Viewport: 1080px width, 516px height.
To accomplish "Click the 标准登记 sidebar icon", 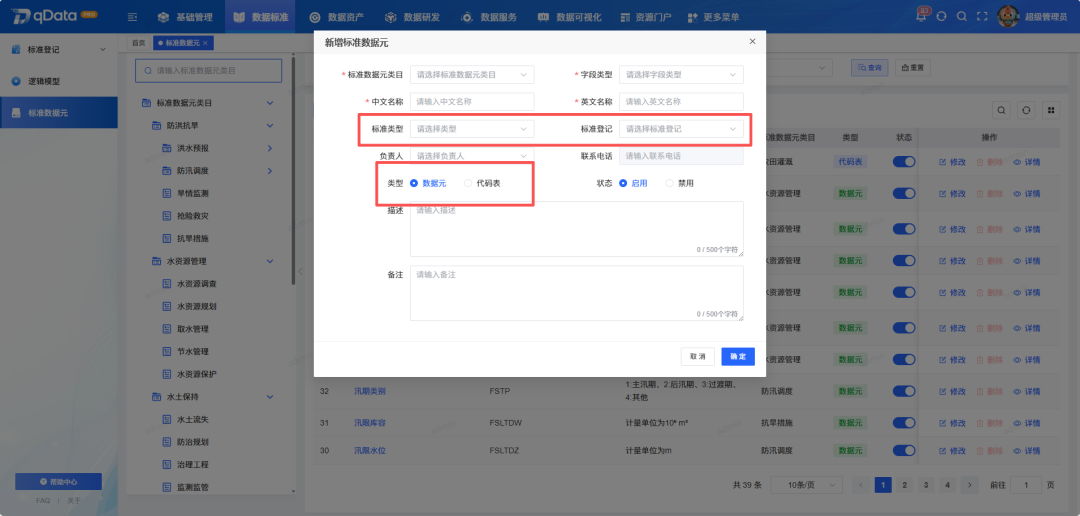I will pos(16,50).
